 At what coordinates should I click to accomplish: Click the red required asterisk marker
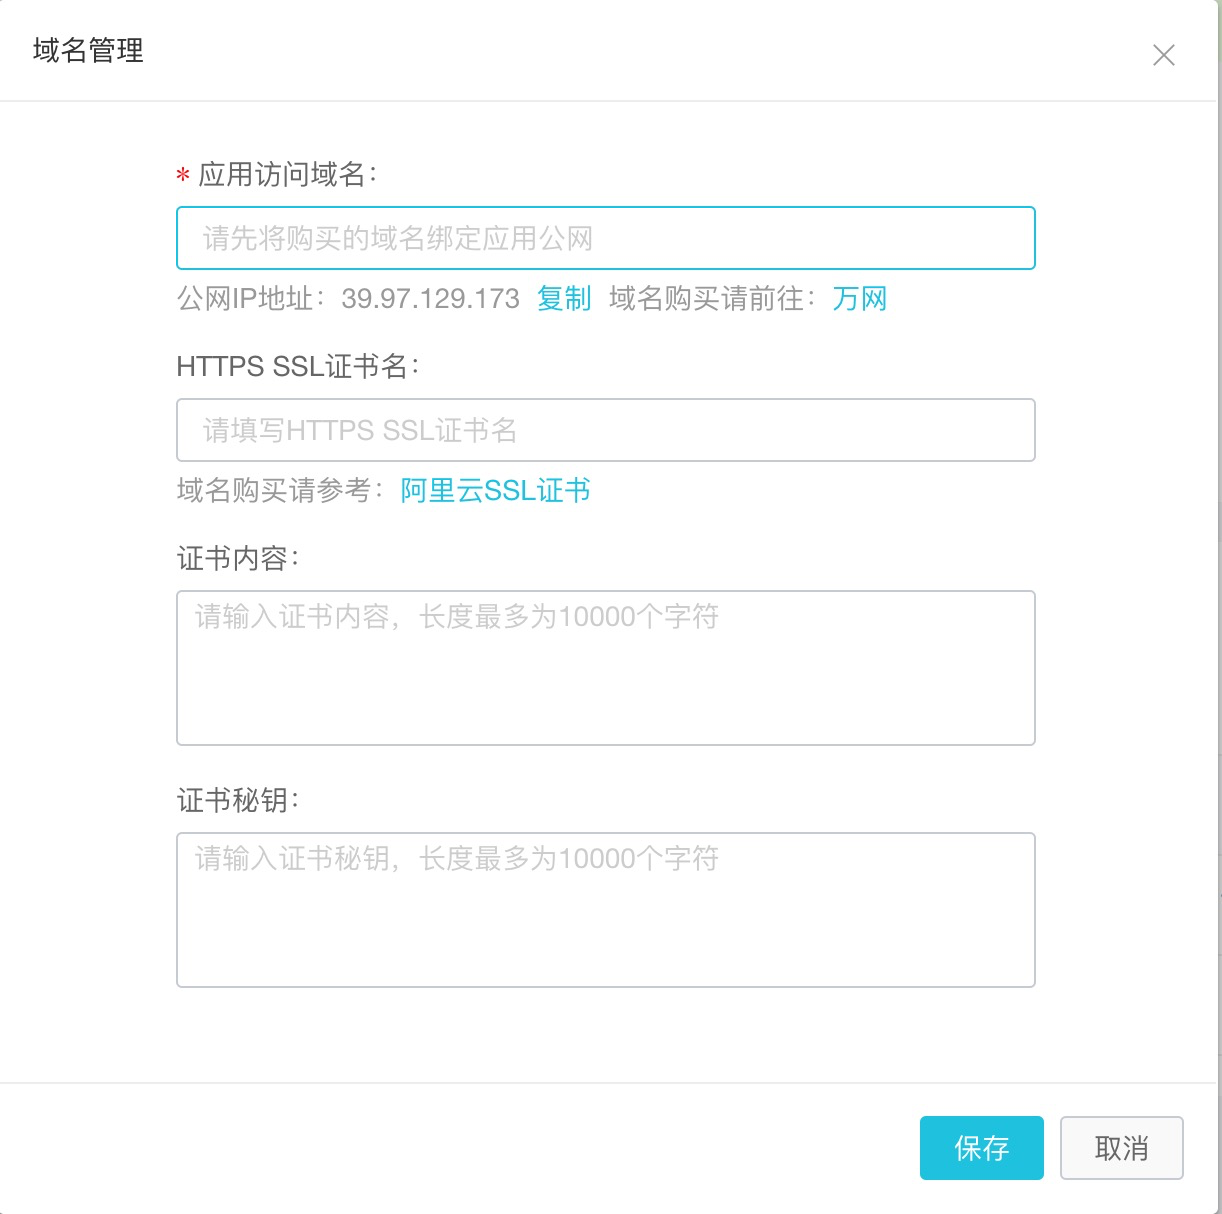pyautogui.click(x=181, y=177)
